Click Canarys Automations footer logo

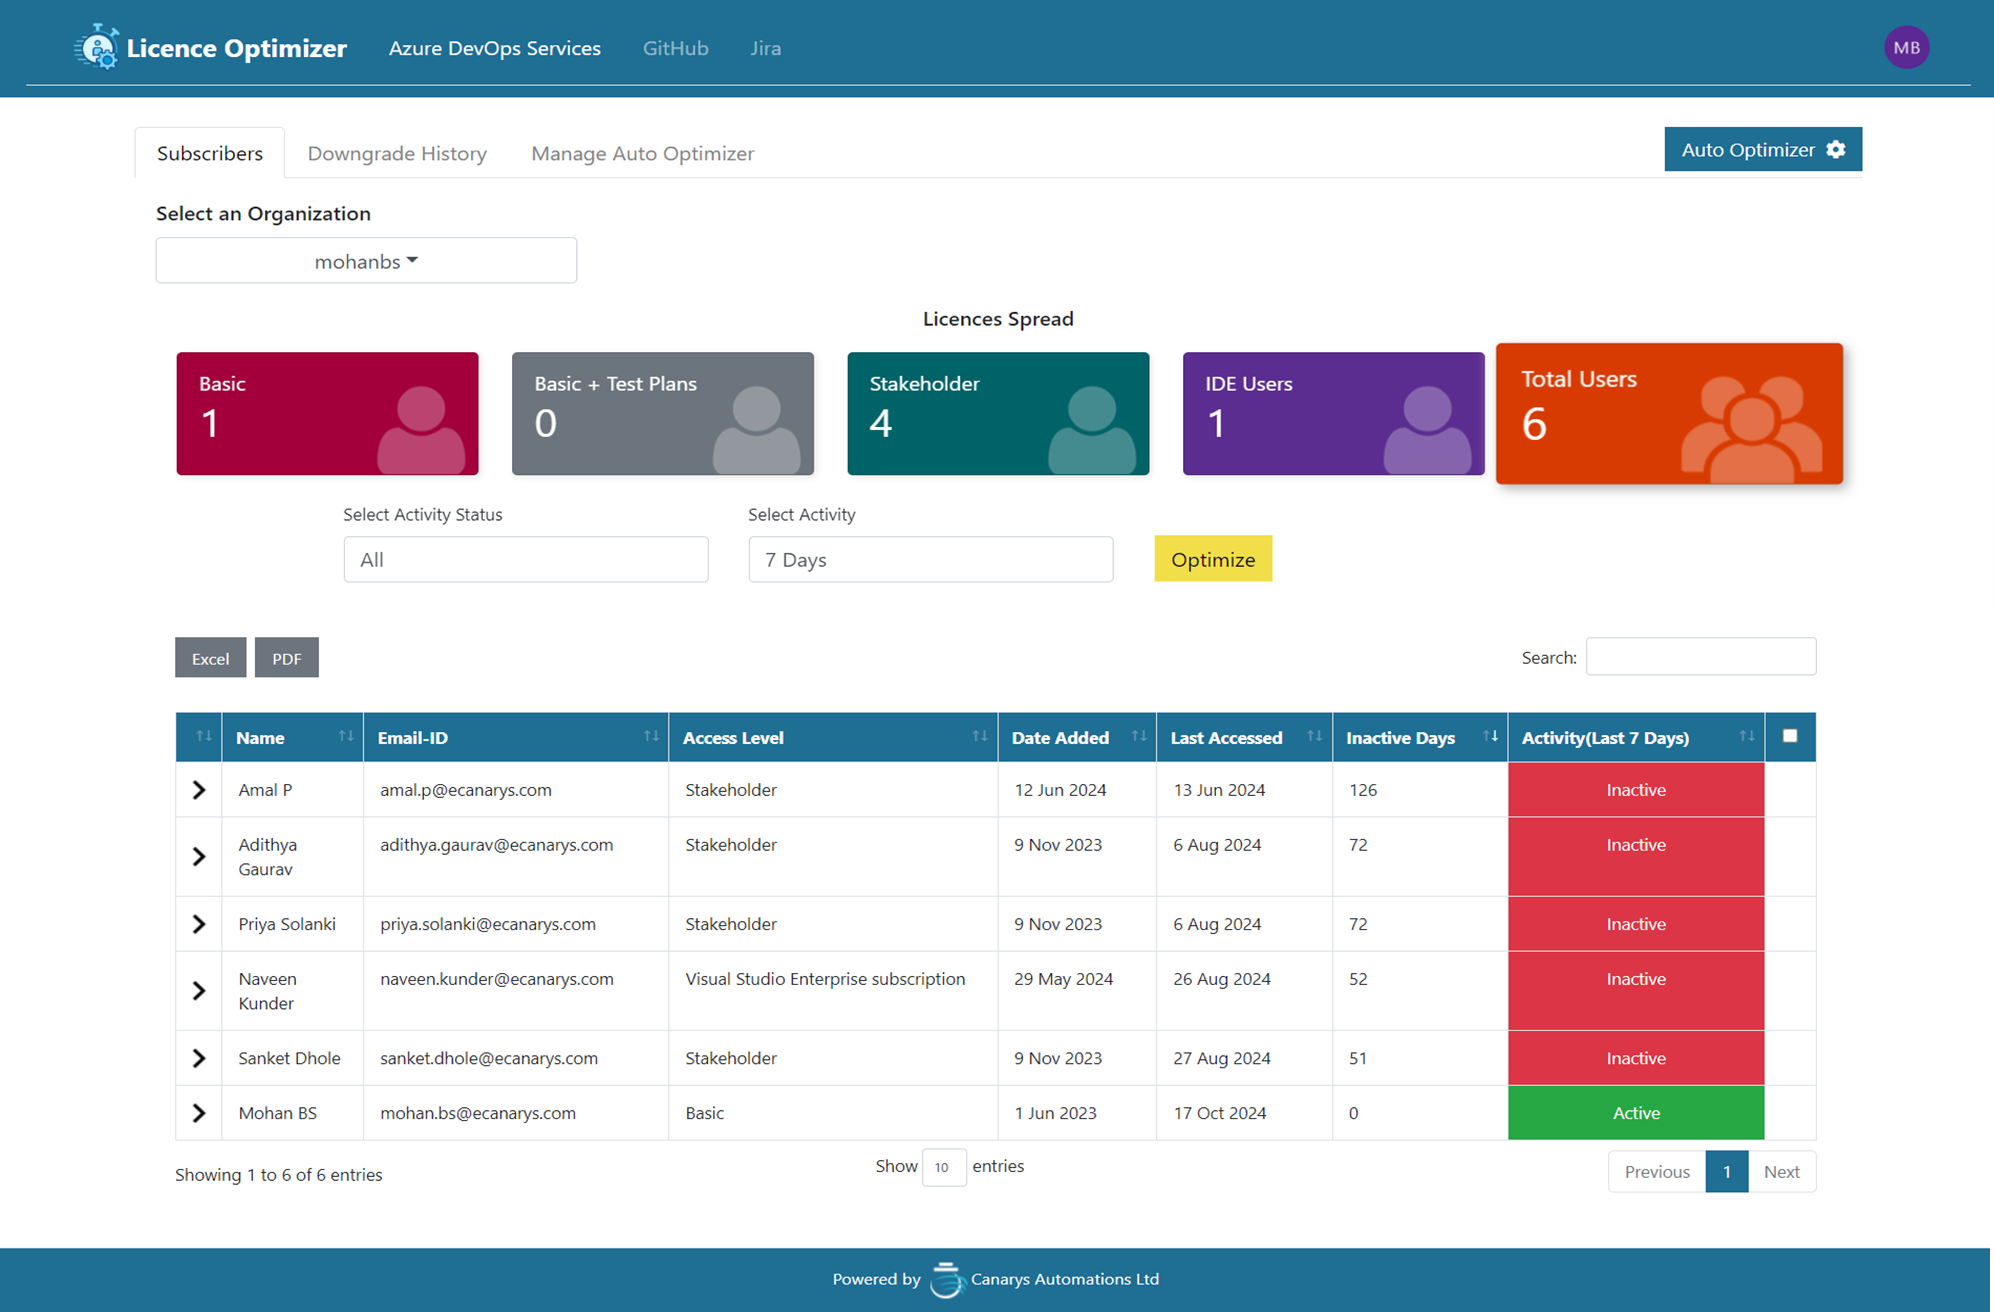coord(946,1279)
